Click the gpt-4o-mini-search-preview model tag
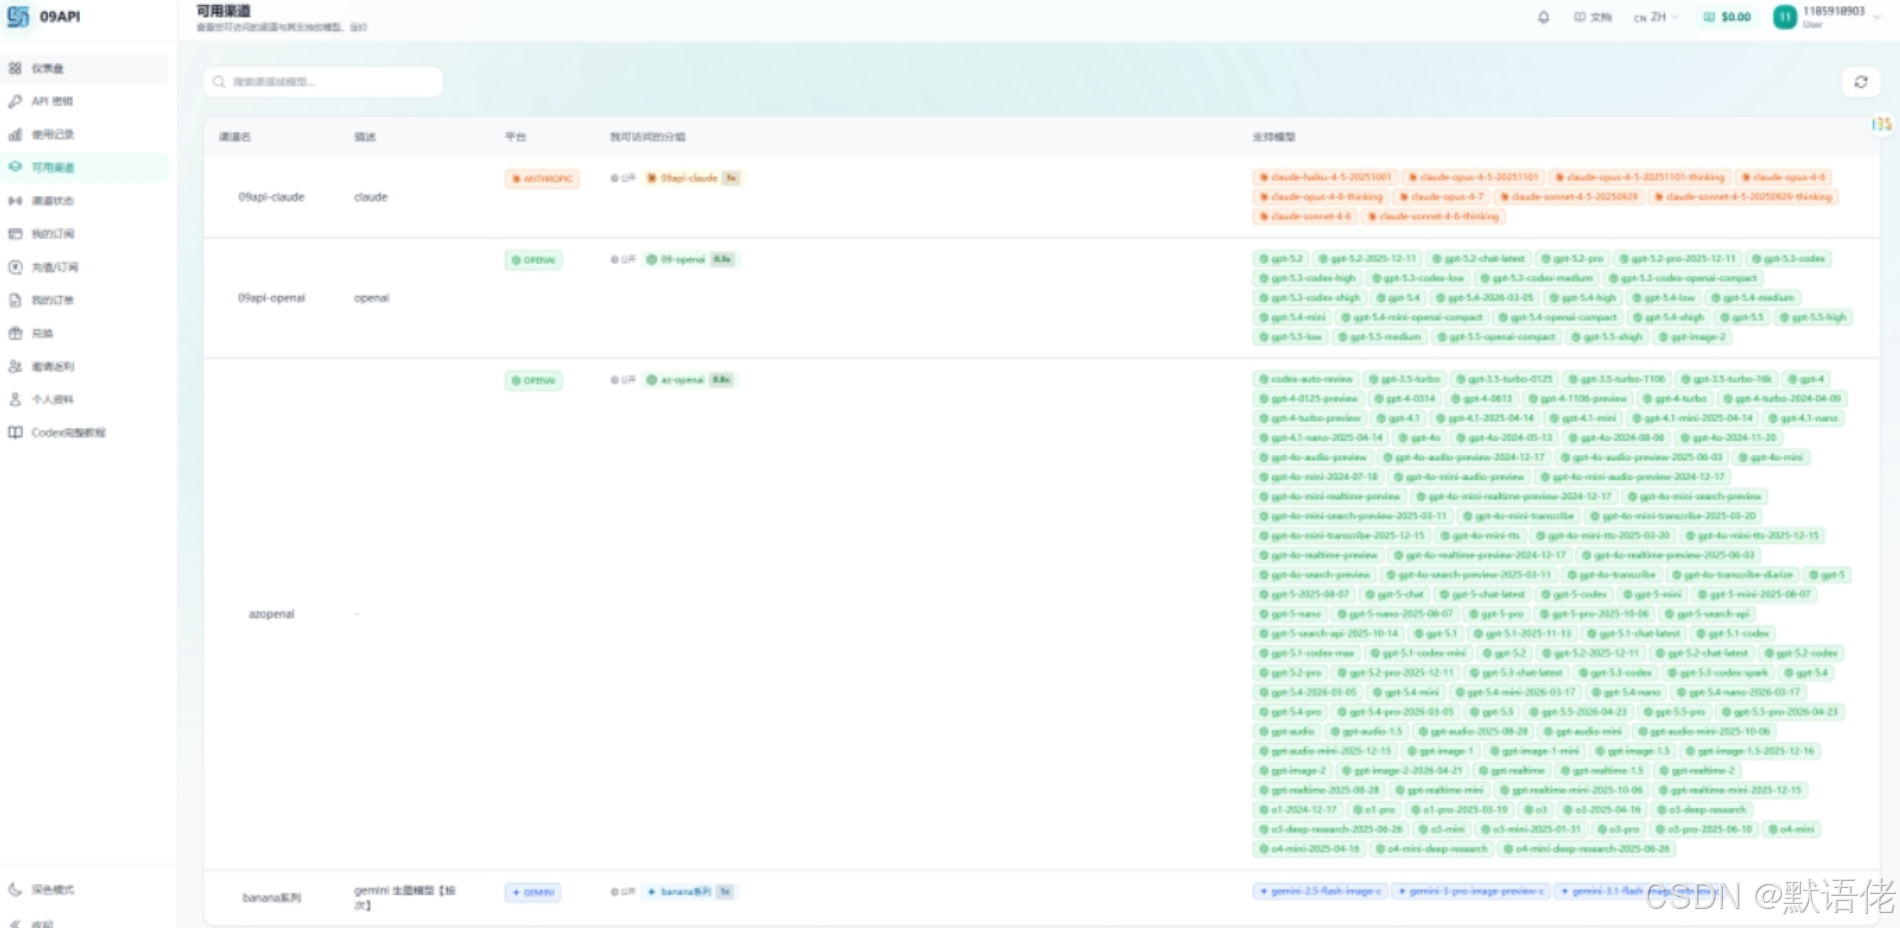The width and height of the screenshot is (1900, 928). click(x=1695, y=496)
